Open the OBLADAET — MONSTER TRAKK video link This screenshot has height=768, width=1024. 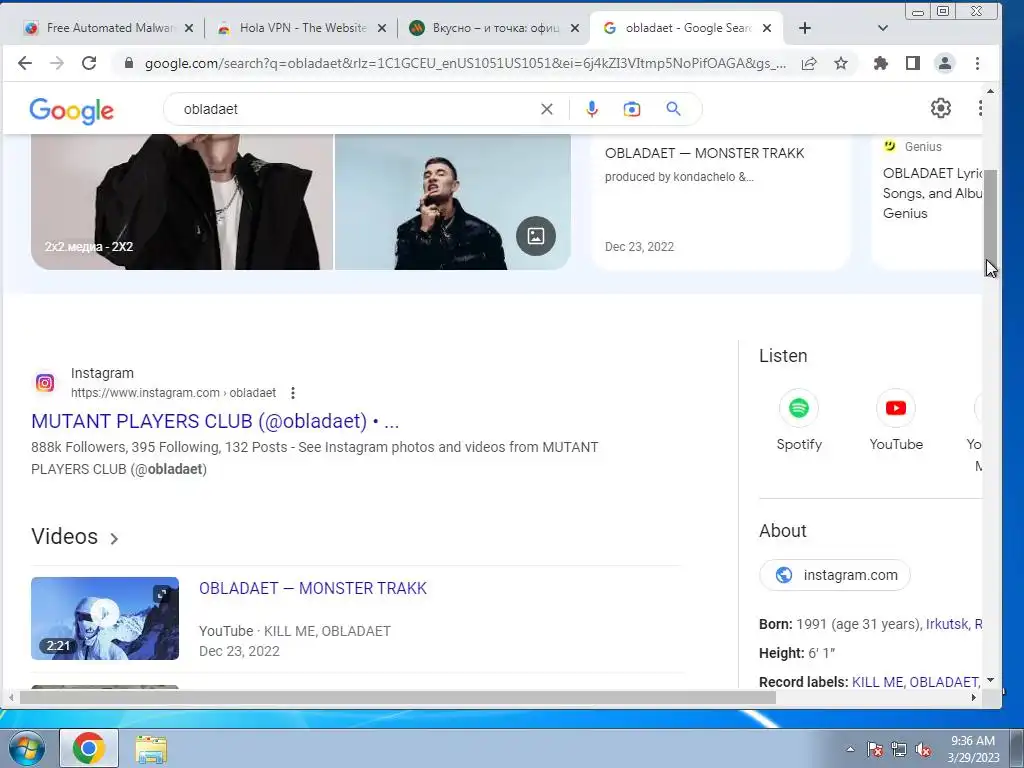click(313, 588)
